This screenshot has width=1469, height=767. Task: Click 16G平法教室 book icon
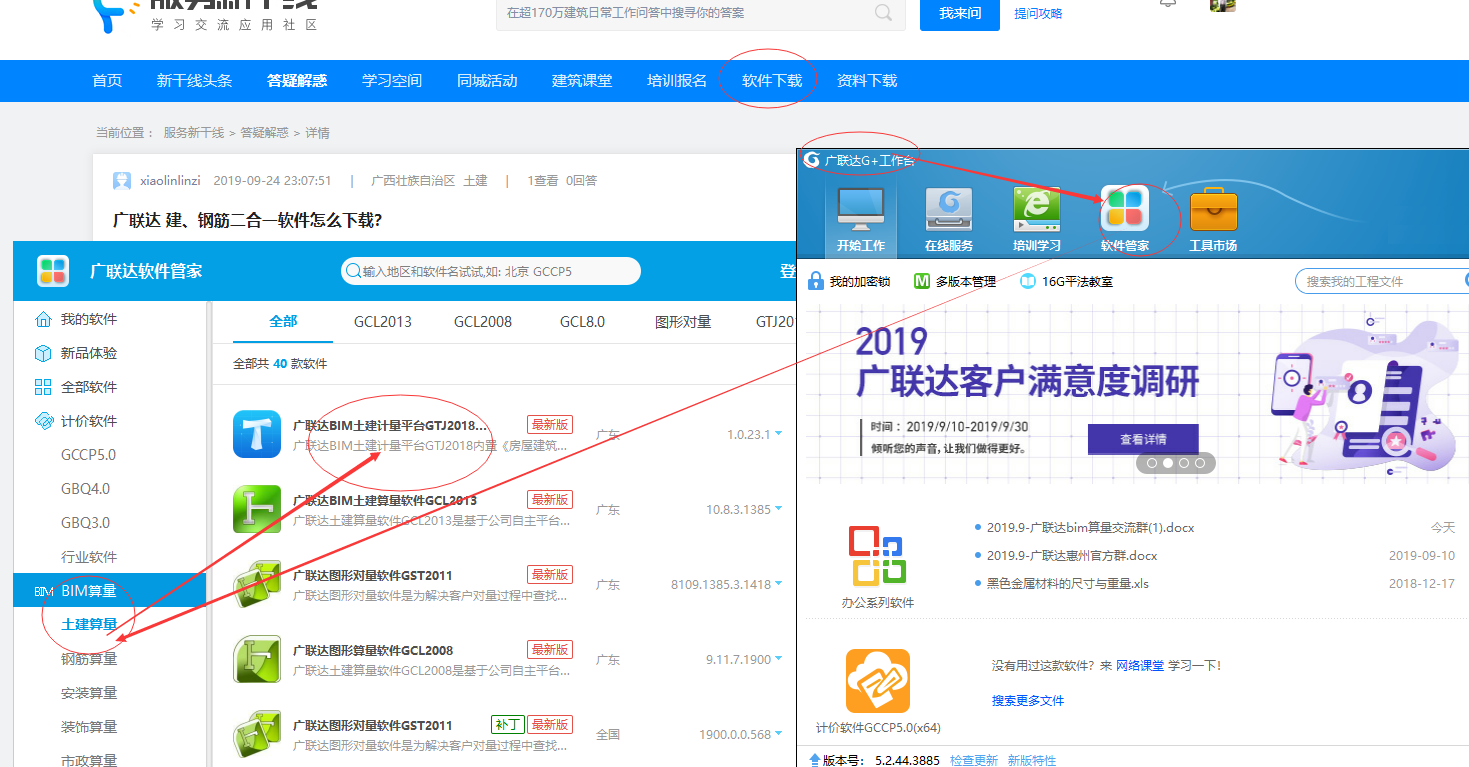[1028, 281]
